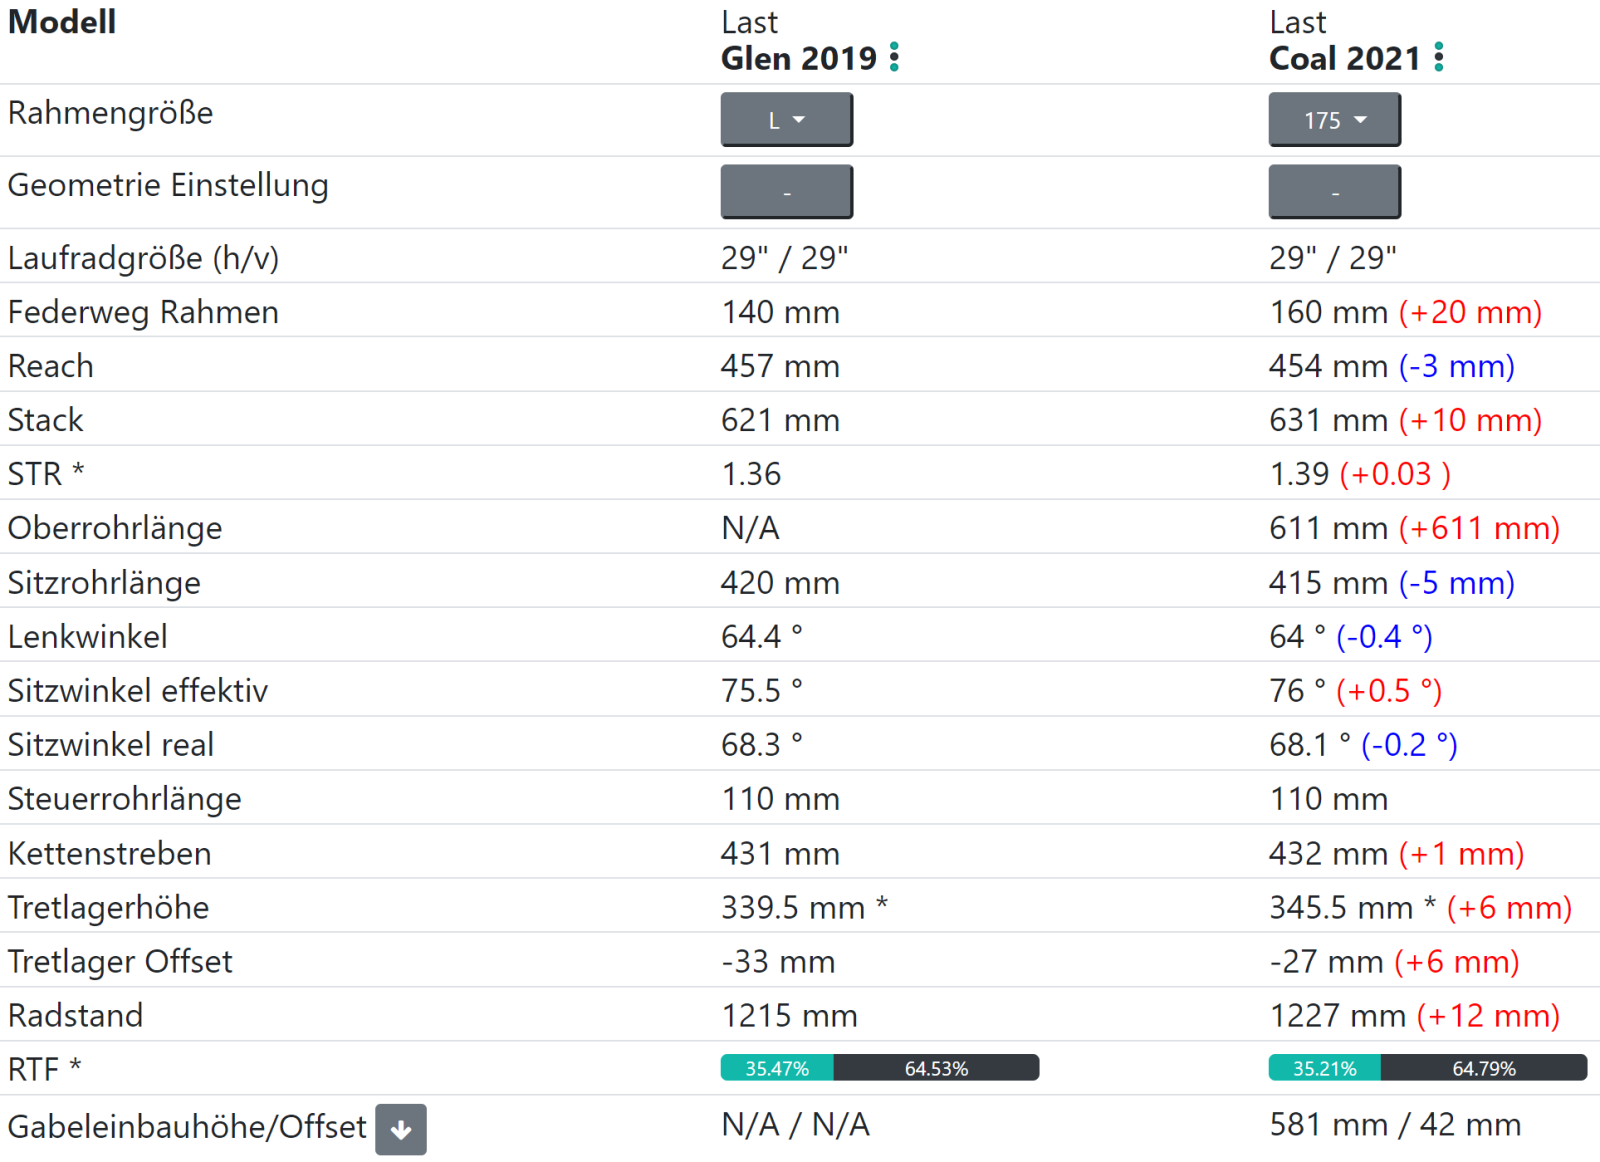Select the Coal 2021 model name
The height and width of the screenshot is (1162, 1600).
[1344, 59]
